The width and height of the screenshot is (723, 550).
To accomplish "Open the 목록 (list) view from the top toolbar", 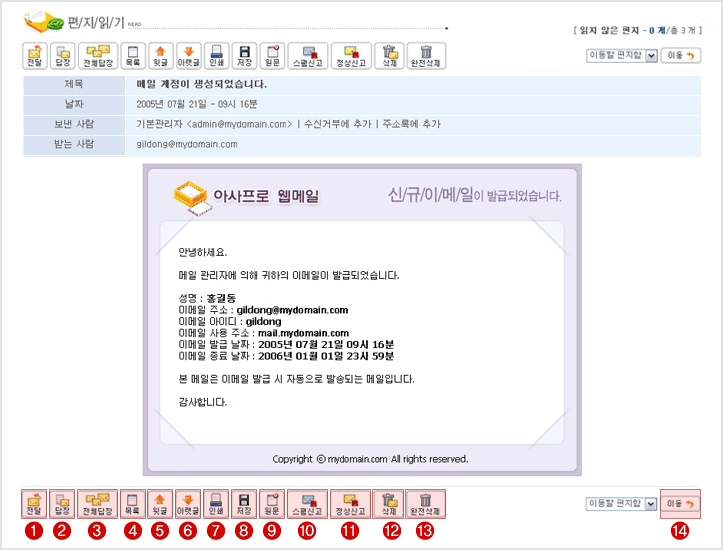I will point(132,55).
